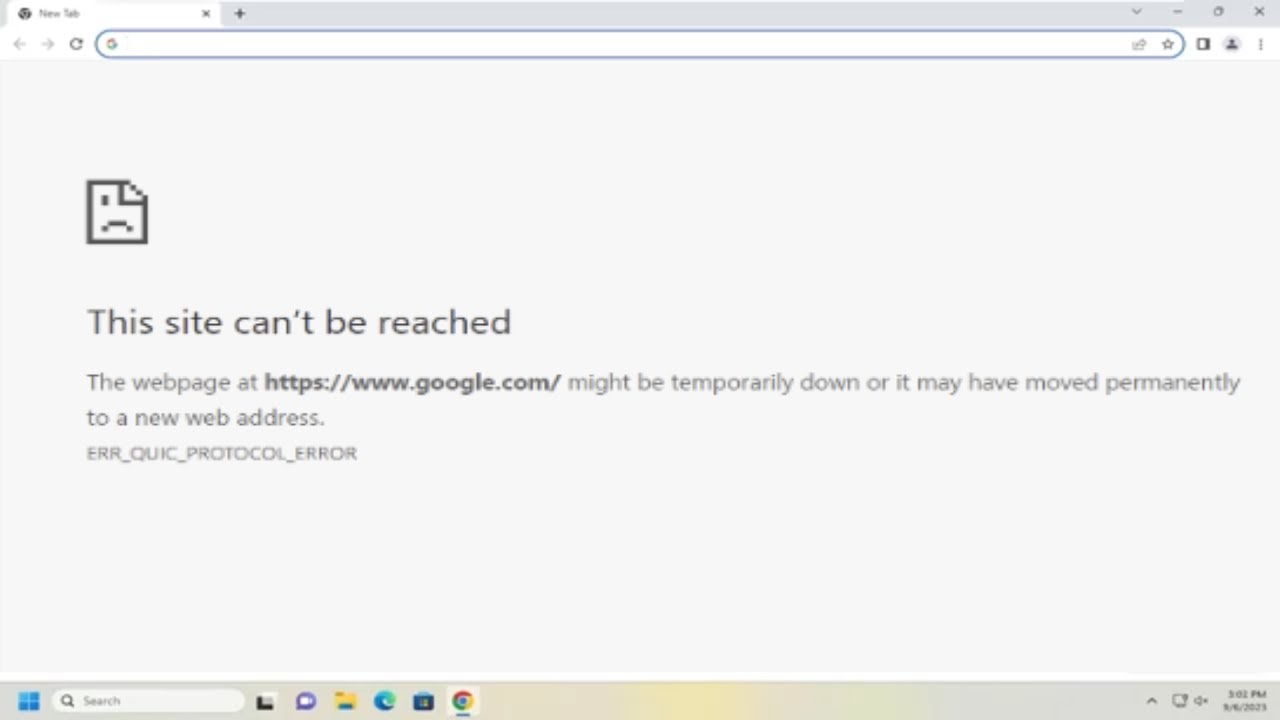1280x720 pixels.
Task: Open the Chrome three-dot menu
Action: coord(1260,44)
